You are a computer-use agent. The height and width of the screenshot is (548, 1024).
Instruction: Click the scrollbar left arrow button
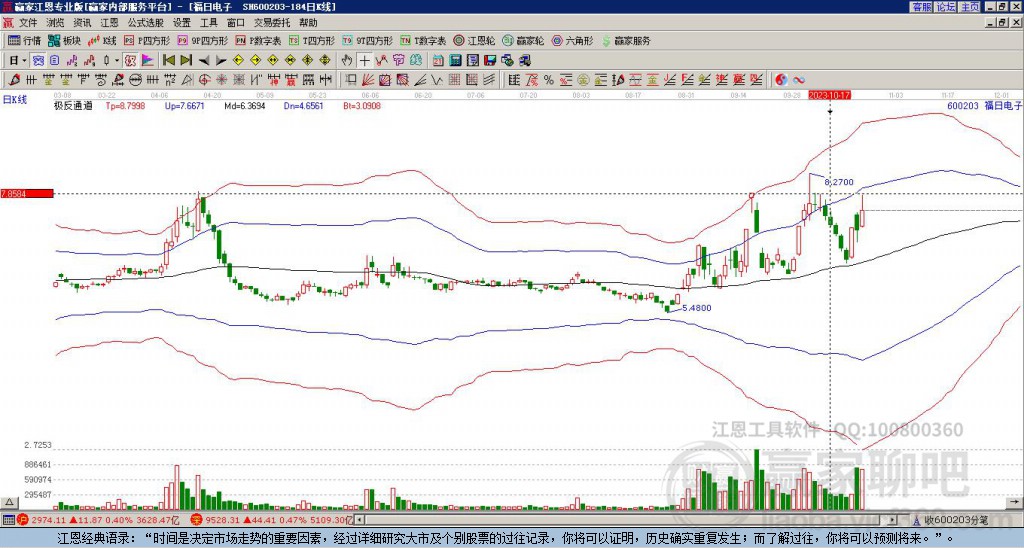[360, 520]
